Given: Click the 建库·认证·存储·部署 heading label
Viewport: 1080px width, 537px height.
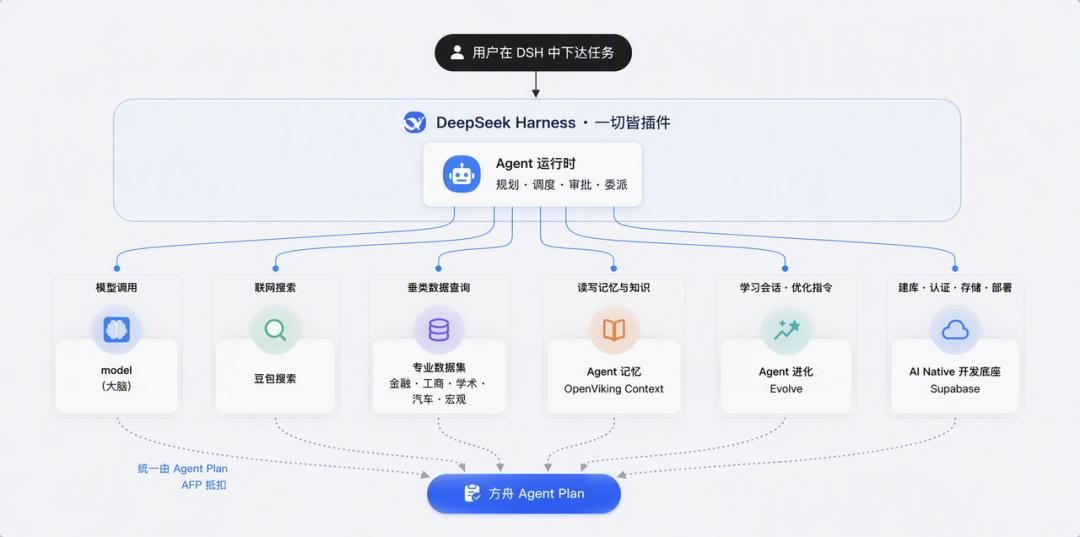Looking at the screenshot, I should pyautogui.click(x=955, y=288).
